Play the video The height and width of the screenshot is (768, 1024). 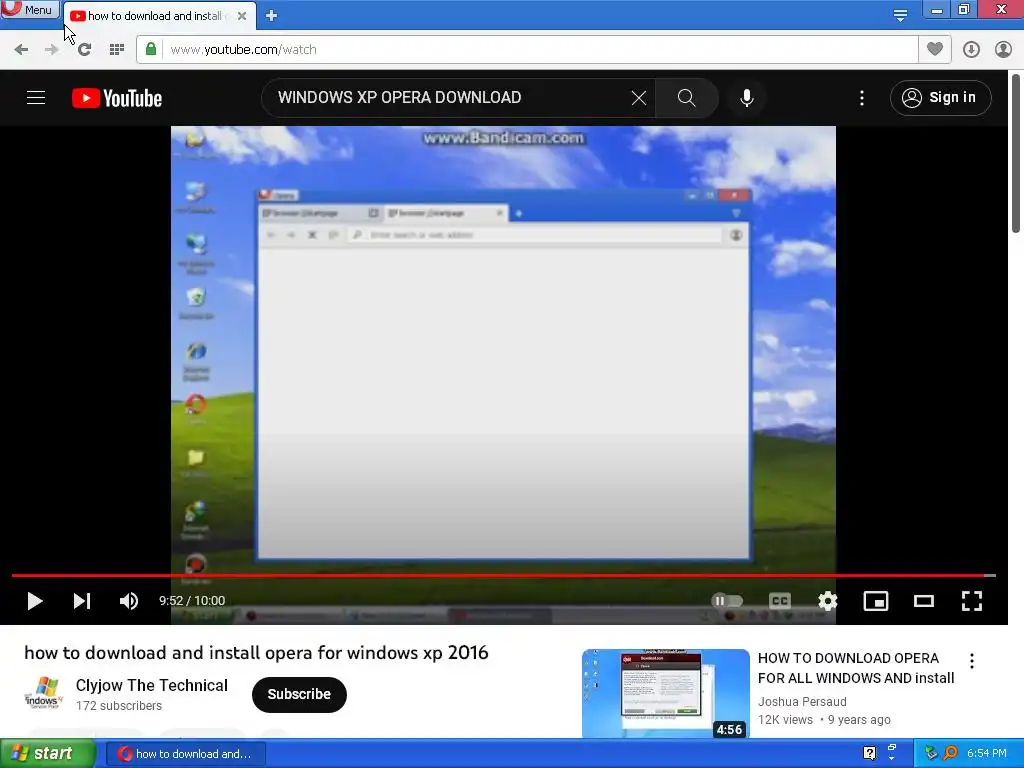pos(35,601)
